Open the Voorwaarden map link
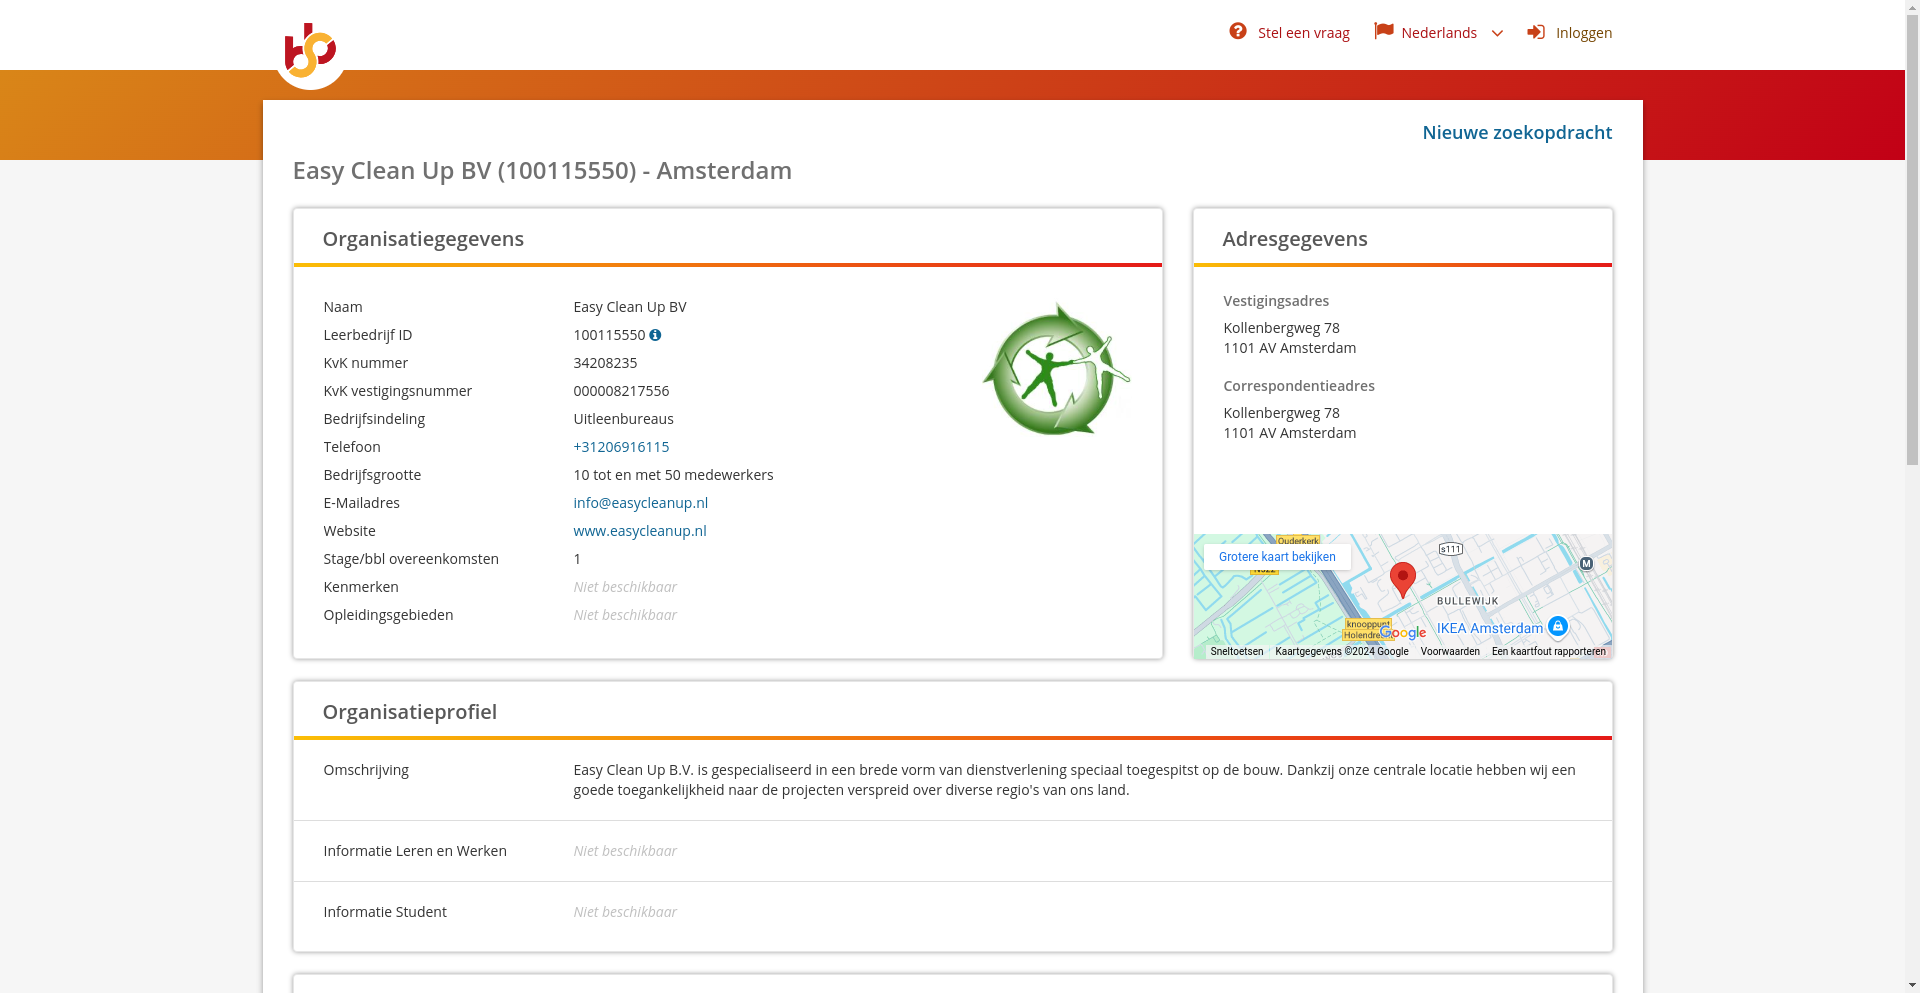The height and width of the screenshot is (993, 1920). pyautogui.click(x=1450, y=651)
